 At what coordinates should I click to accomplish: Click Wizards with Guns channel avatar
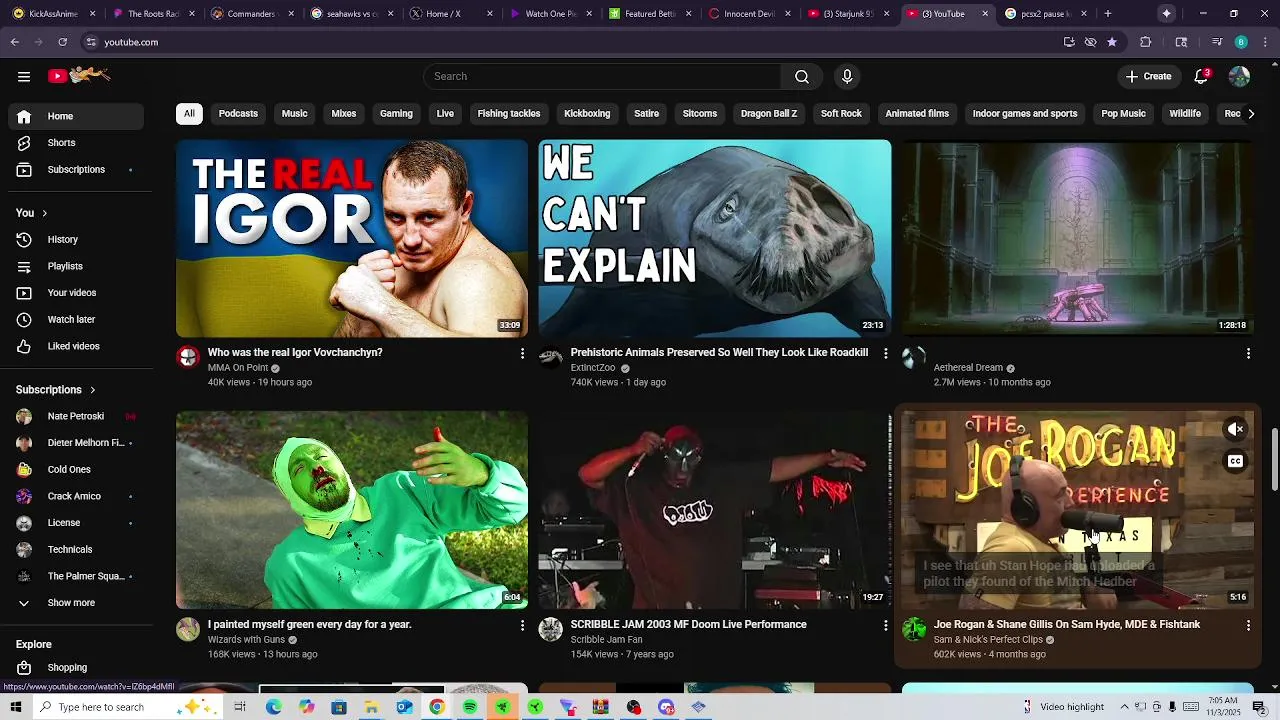point(188,629)
